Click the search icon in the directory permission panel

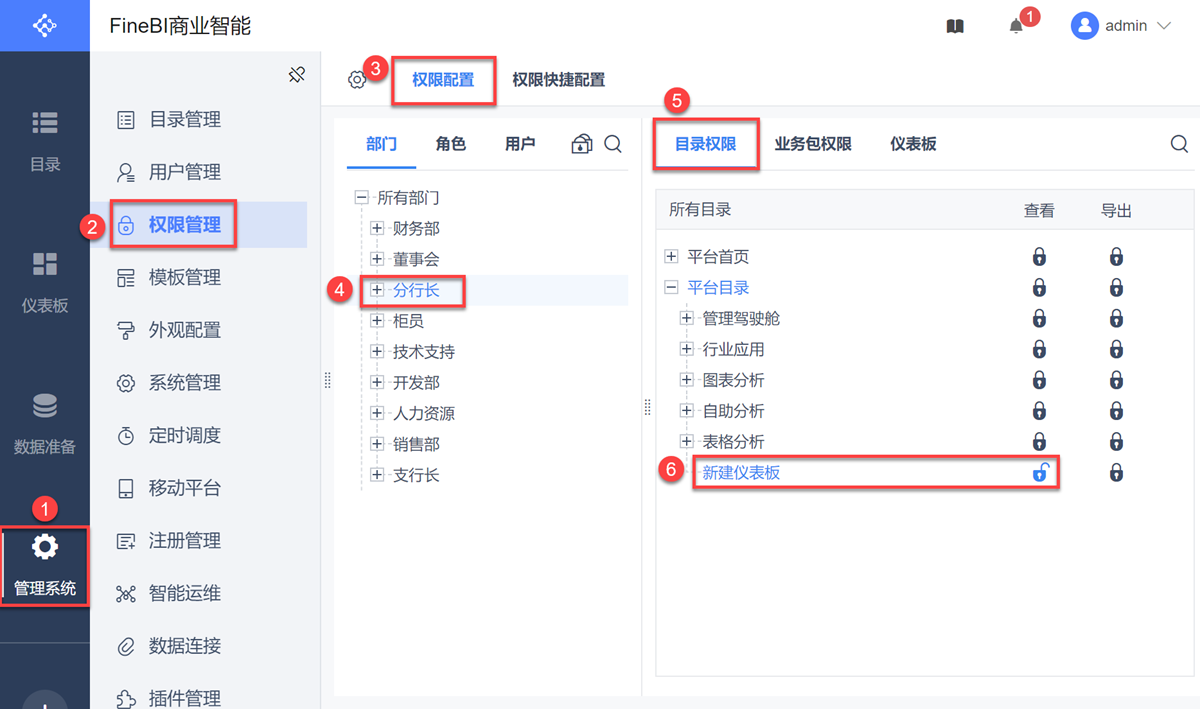1179,145
